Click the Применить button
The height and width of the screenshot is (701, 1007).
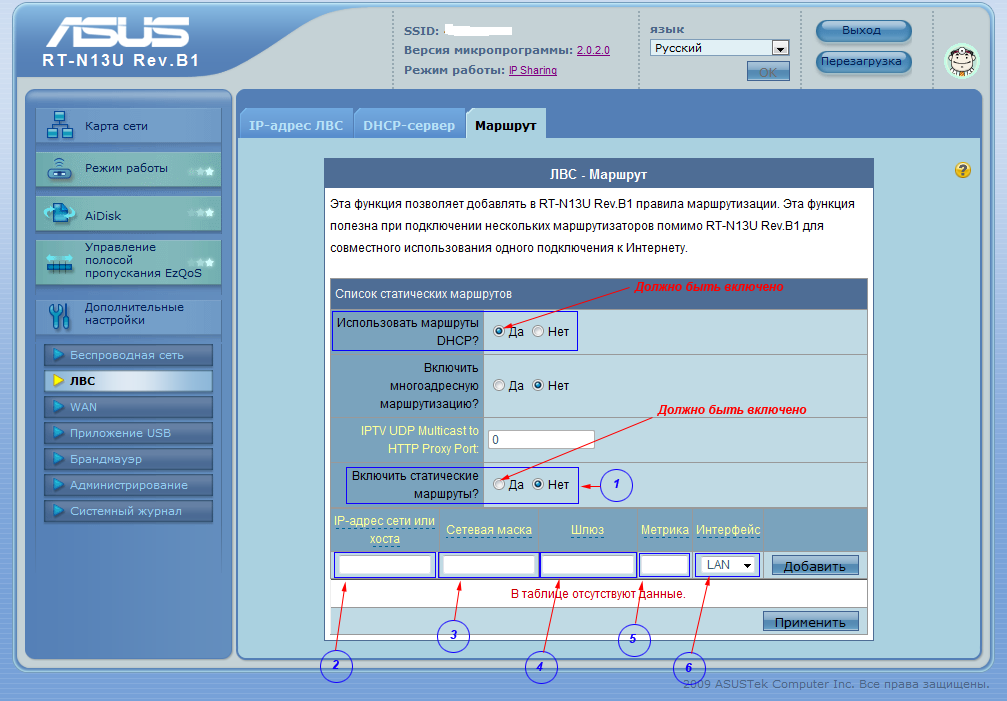(x=810, y=621)
